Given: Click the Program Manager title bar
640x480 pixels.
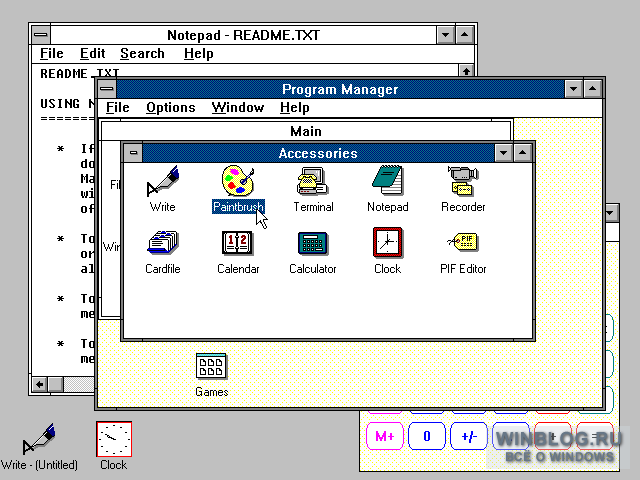Looking at the screenshot, I should coord(340,89).
